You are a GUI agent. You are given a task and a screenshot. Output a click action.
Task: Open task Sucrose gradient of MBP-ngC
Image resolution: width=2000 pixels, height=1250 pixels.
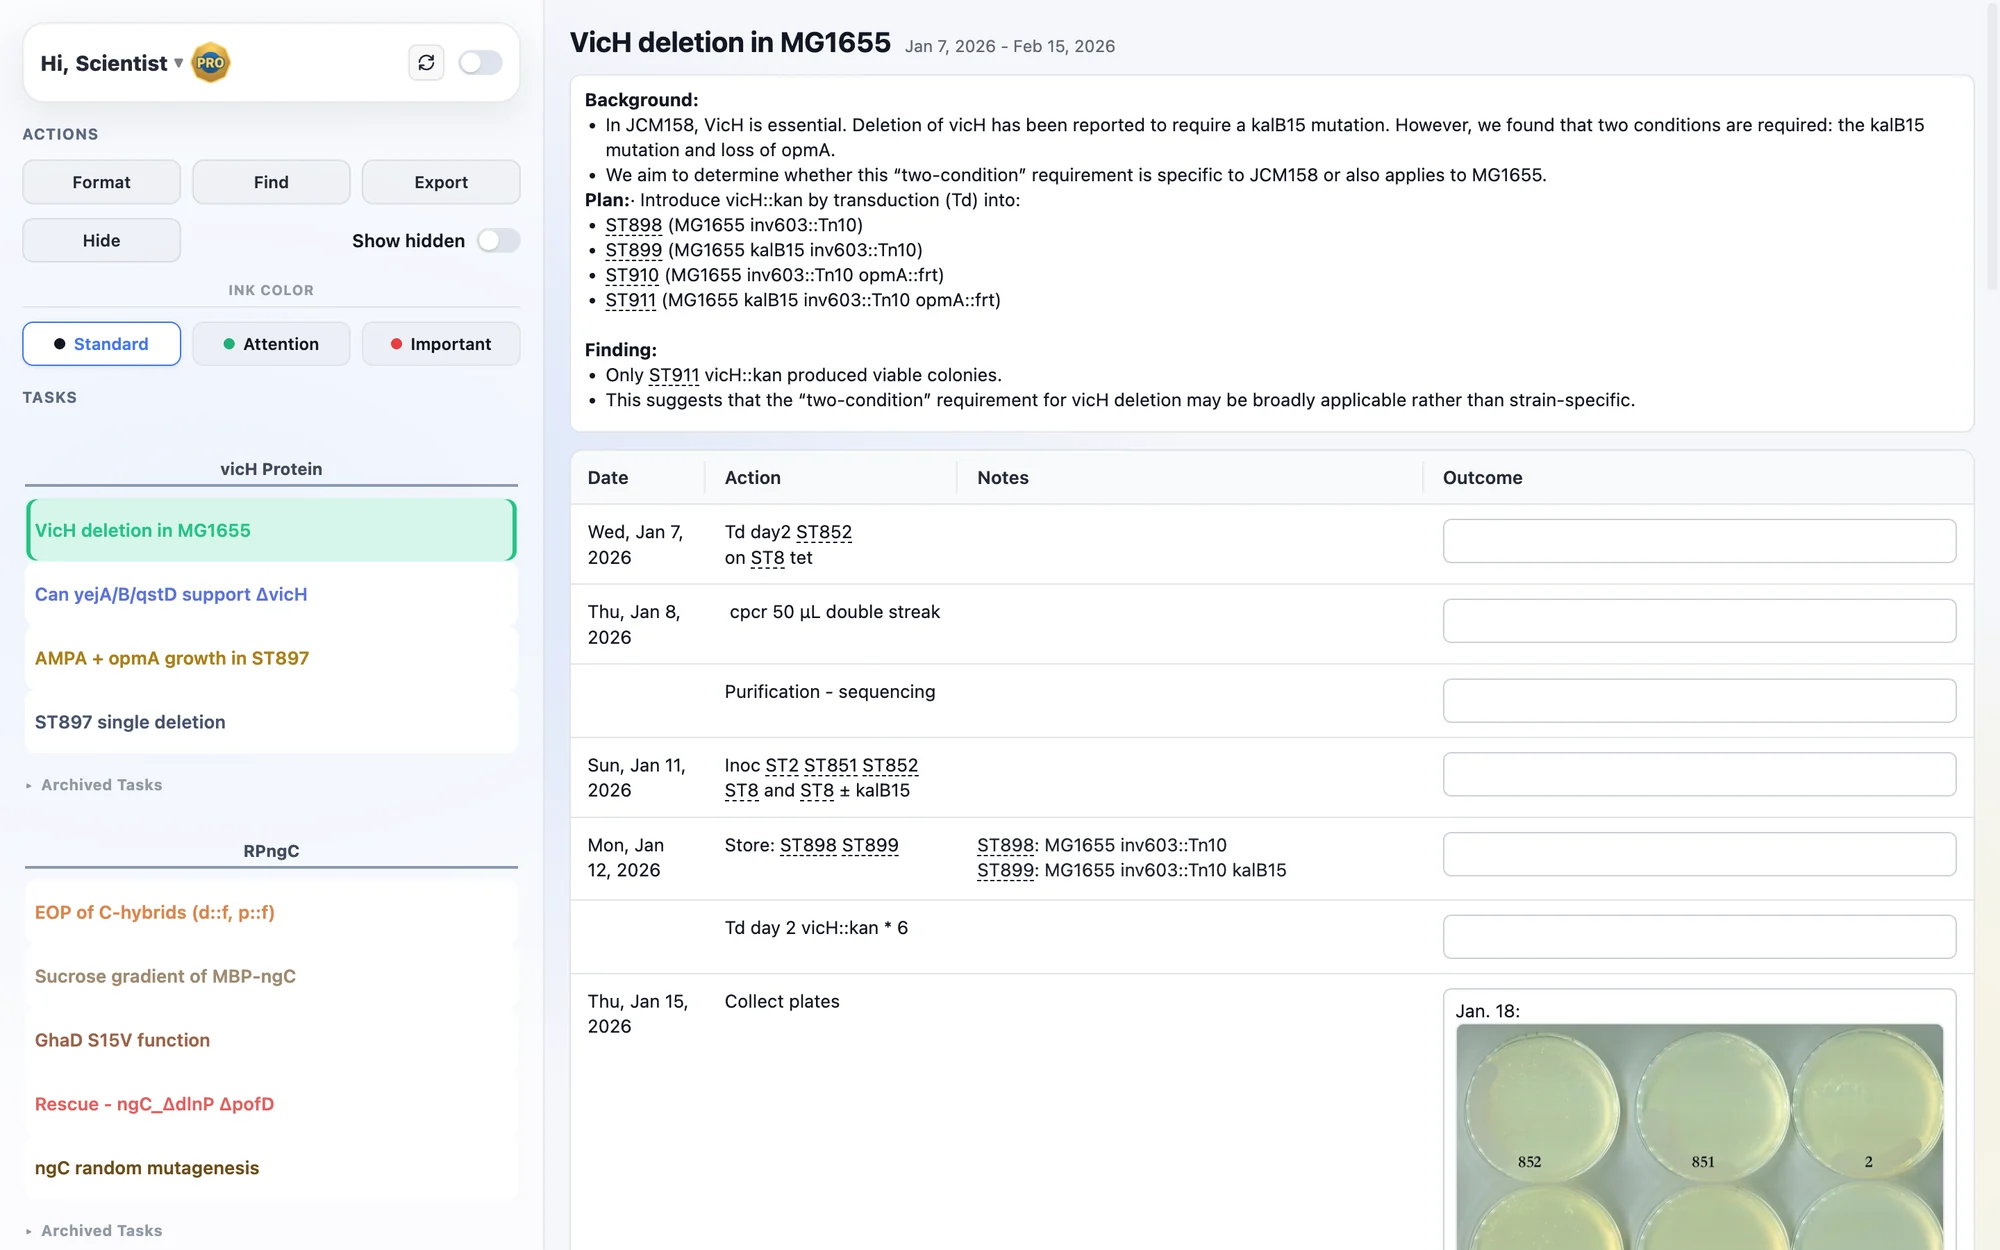pyautogui.click(x=271, y=976)
